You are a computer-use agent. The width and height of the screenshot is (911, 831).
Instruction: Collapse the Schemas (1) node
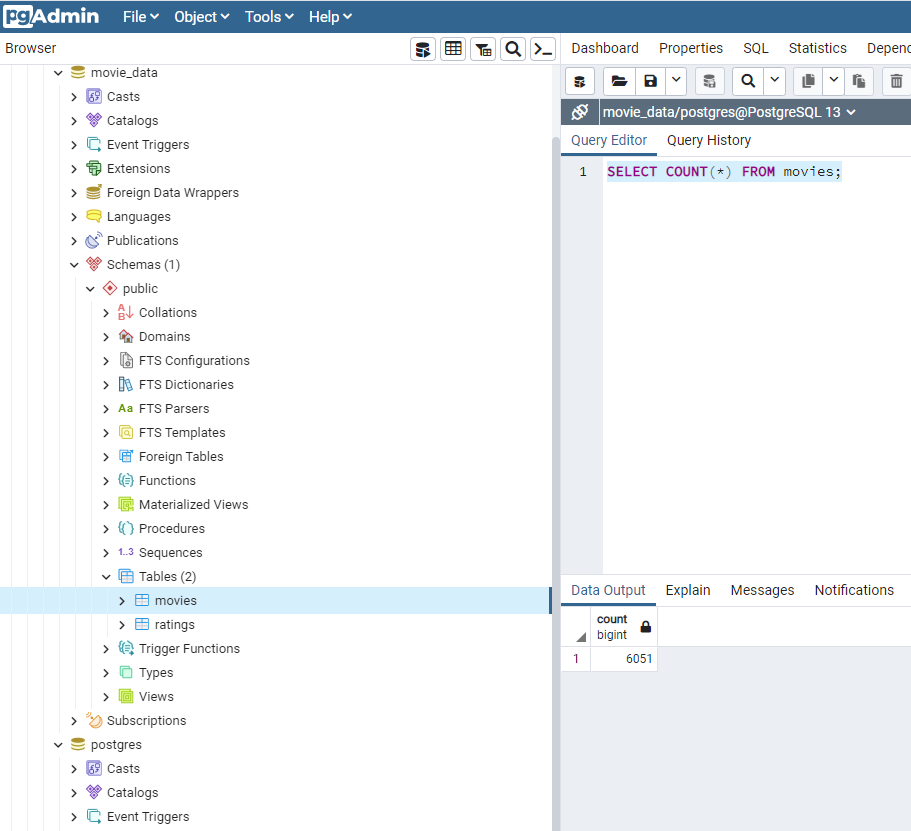pyautogui.click(x=74, y=265)
